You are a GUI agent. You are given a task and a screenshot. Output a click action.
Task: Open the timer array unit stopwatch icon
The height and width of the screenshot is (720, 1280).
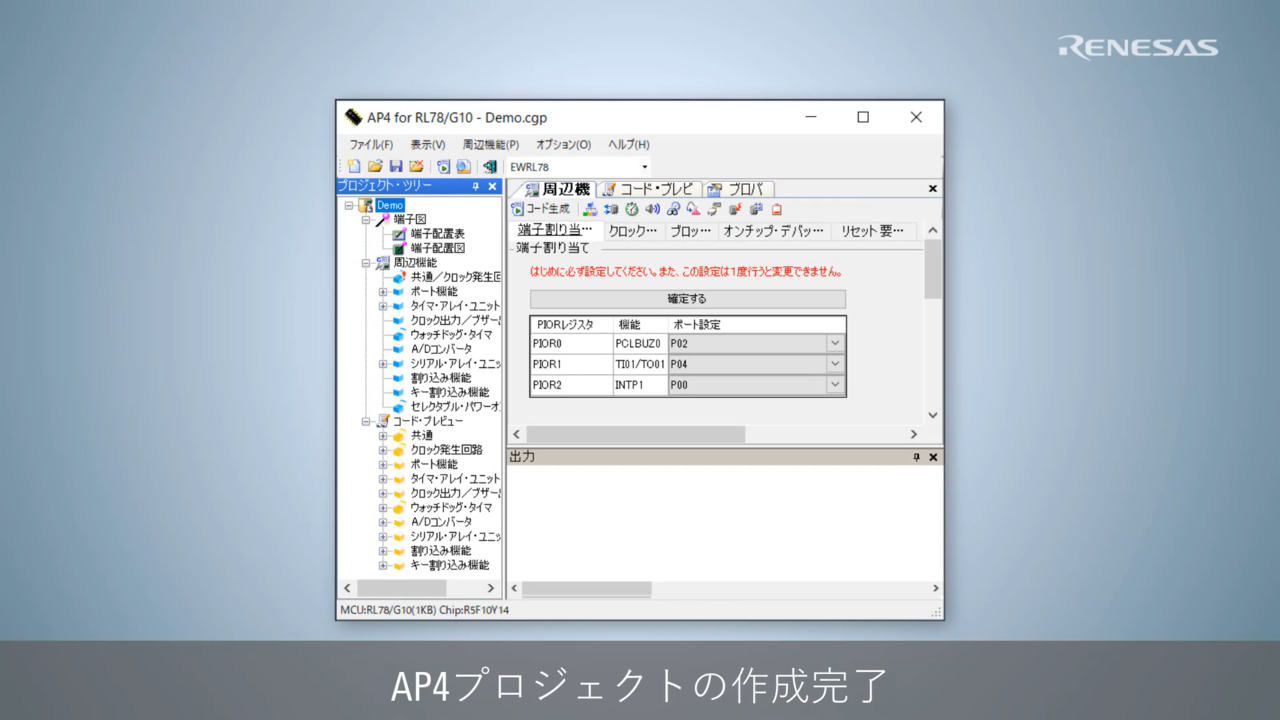(x=632, y=209)
